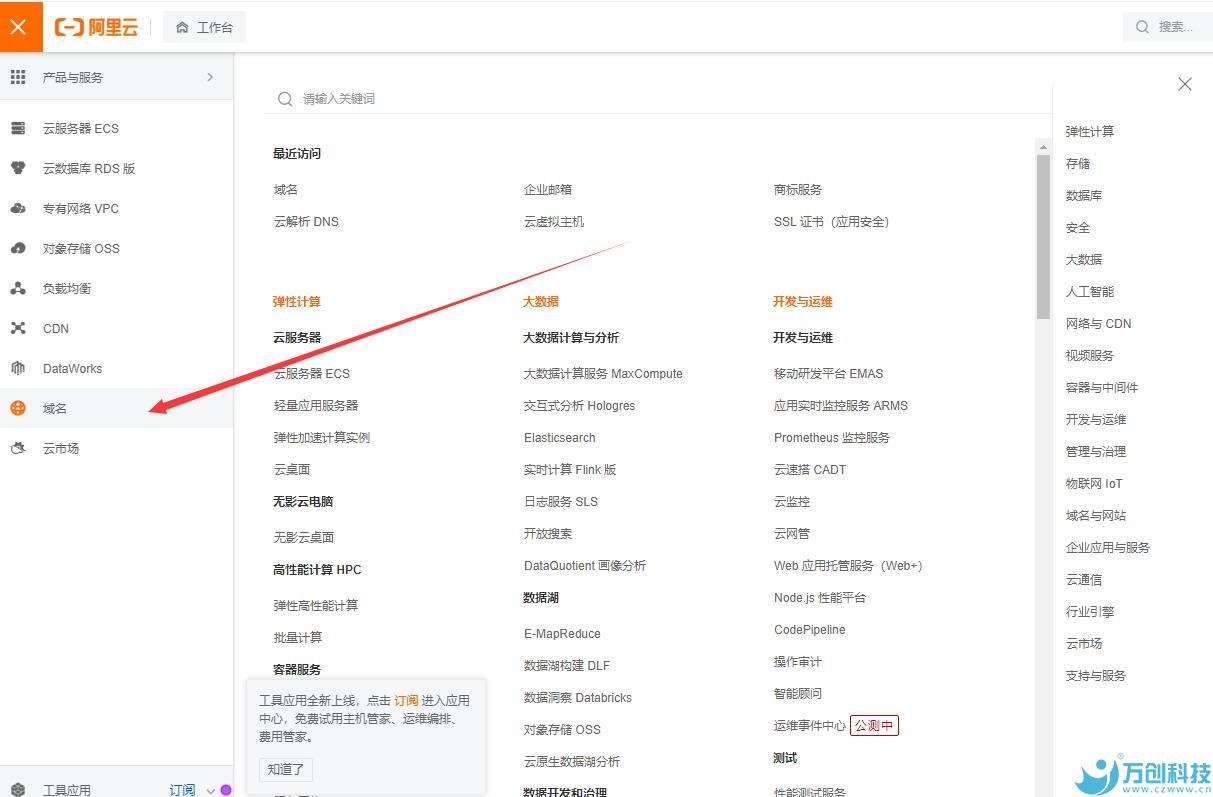The width and height of the screenshot is (1213, 797).
Task: Click the search magnifier icon top right
Action: click(1142, 27)
